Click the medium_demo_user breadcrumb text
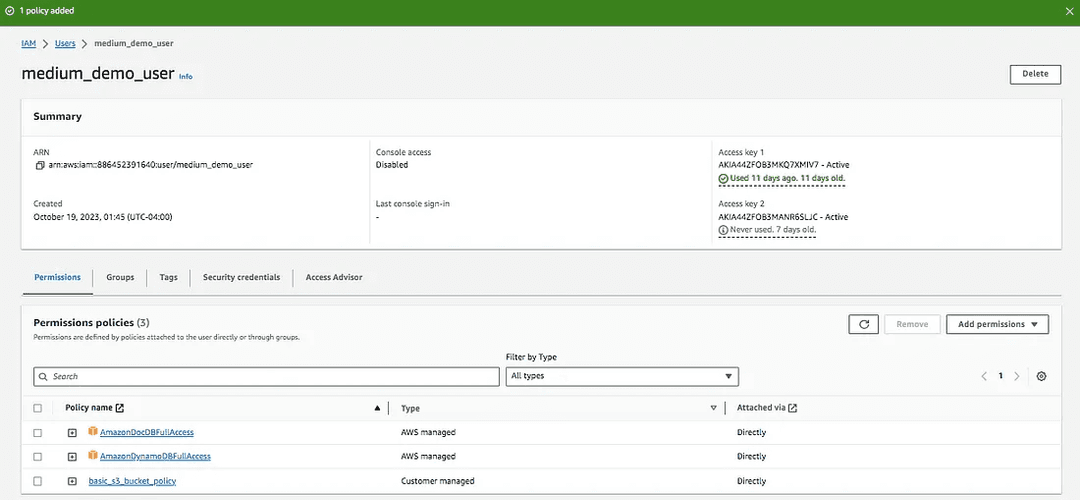1080x500 pixels. (x=134, y=43)
